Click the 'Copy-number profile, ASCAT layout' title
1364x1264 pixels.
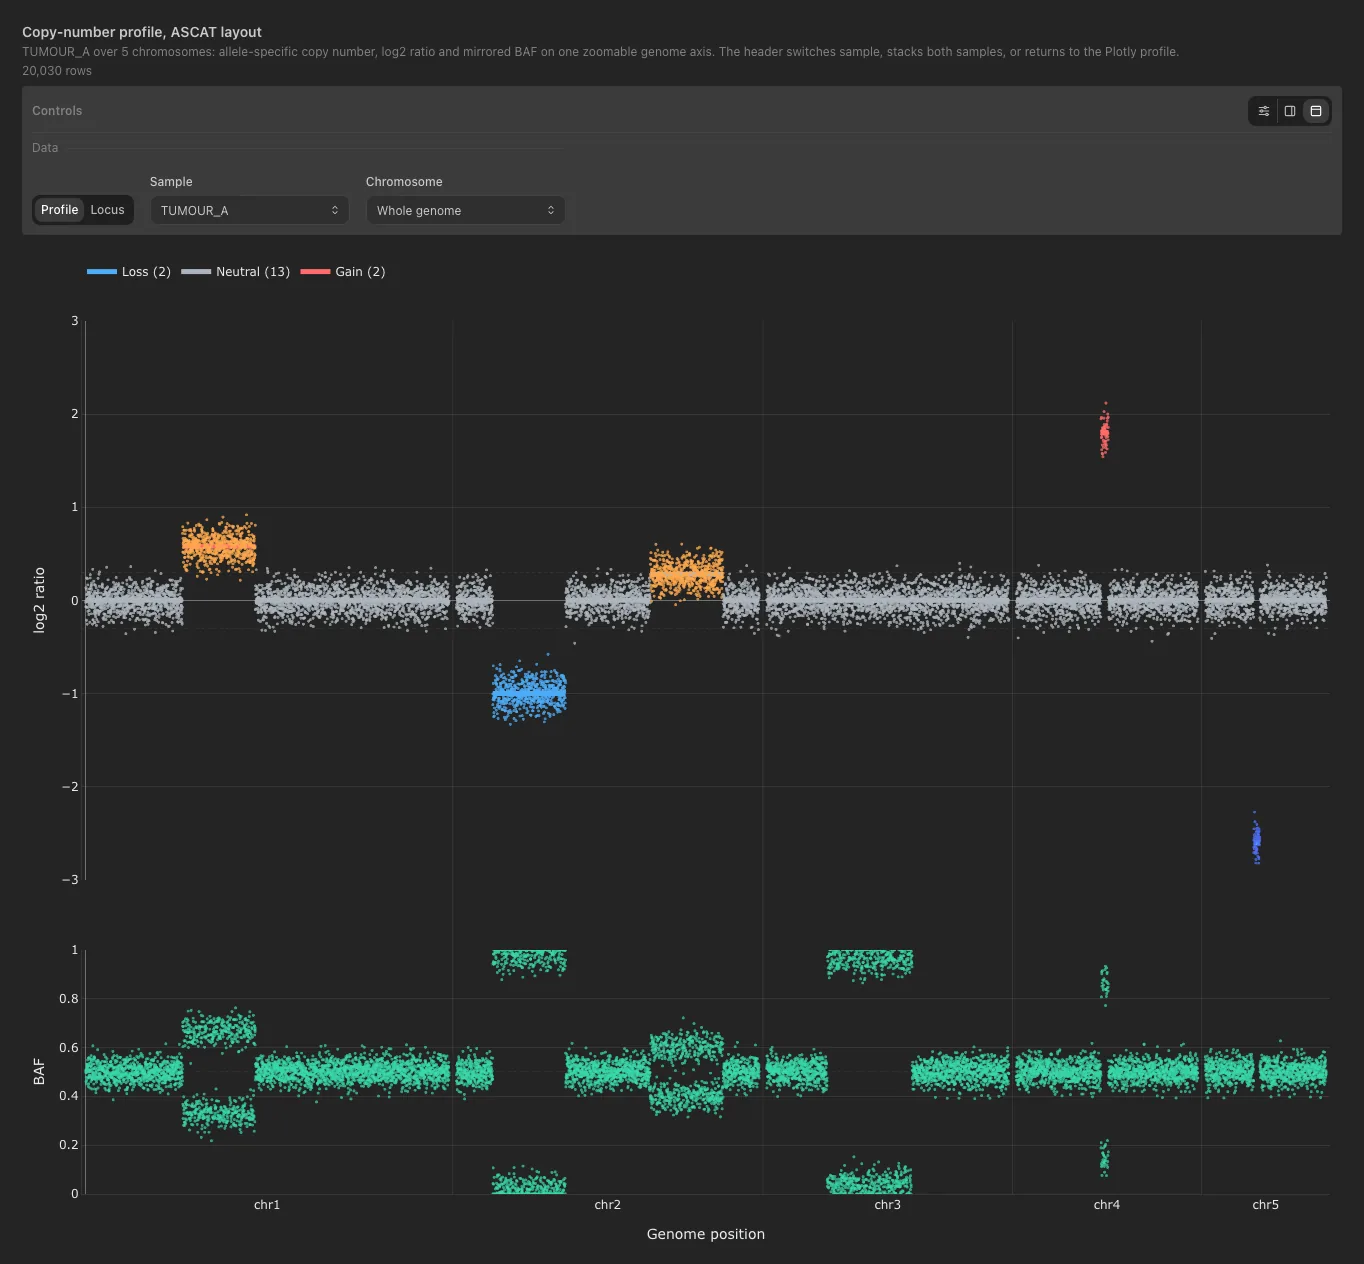142,32
